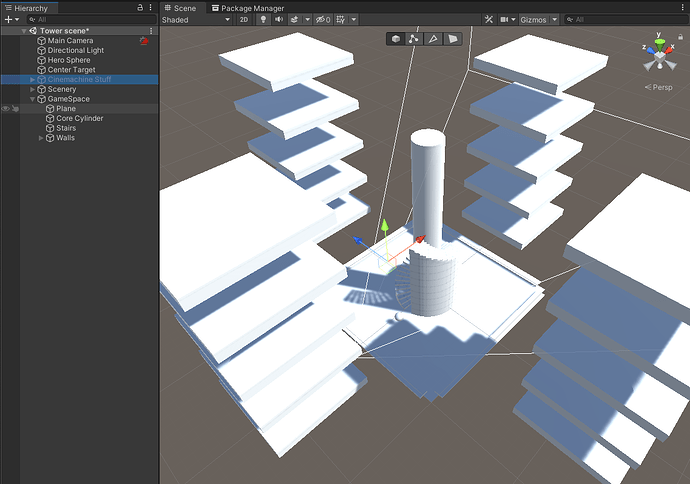Image resolution: width=690 pixels, height=484 pixels.
Task: Toggle Persp projection label
Action: click(x=659, y=87)
